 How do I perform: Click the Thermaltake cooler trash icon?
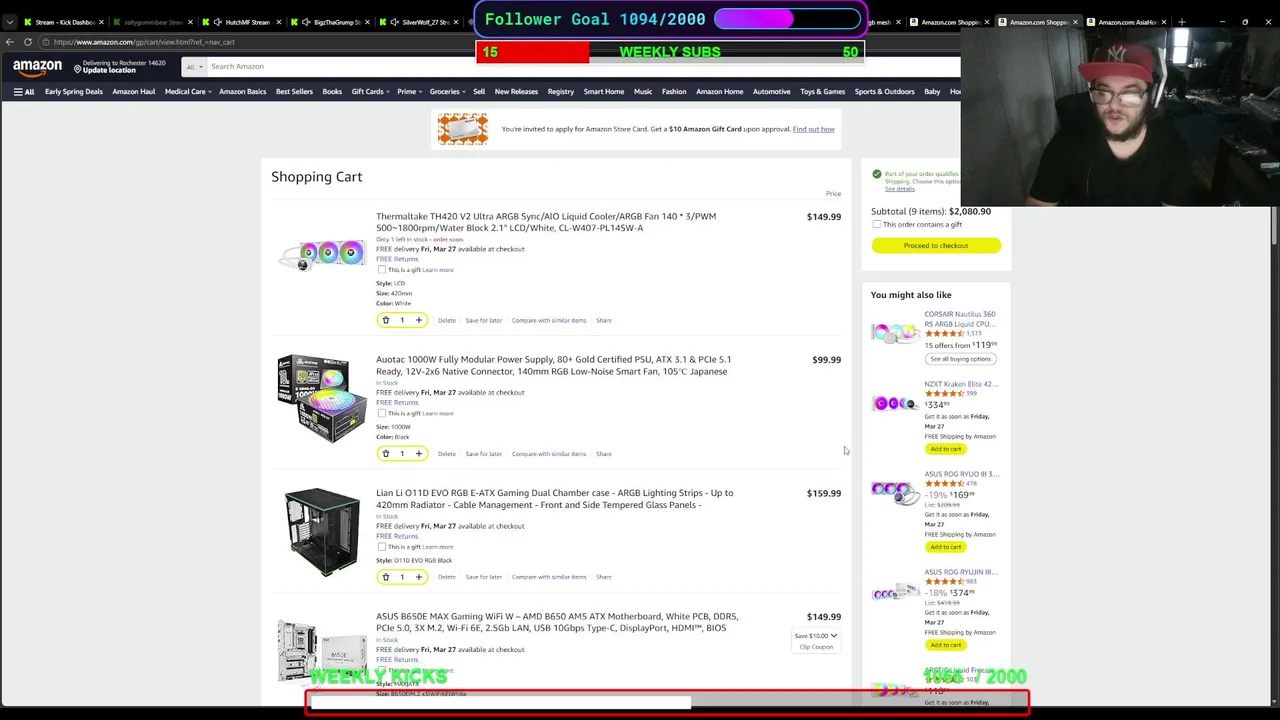click(386, 320)
